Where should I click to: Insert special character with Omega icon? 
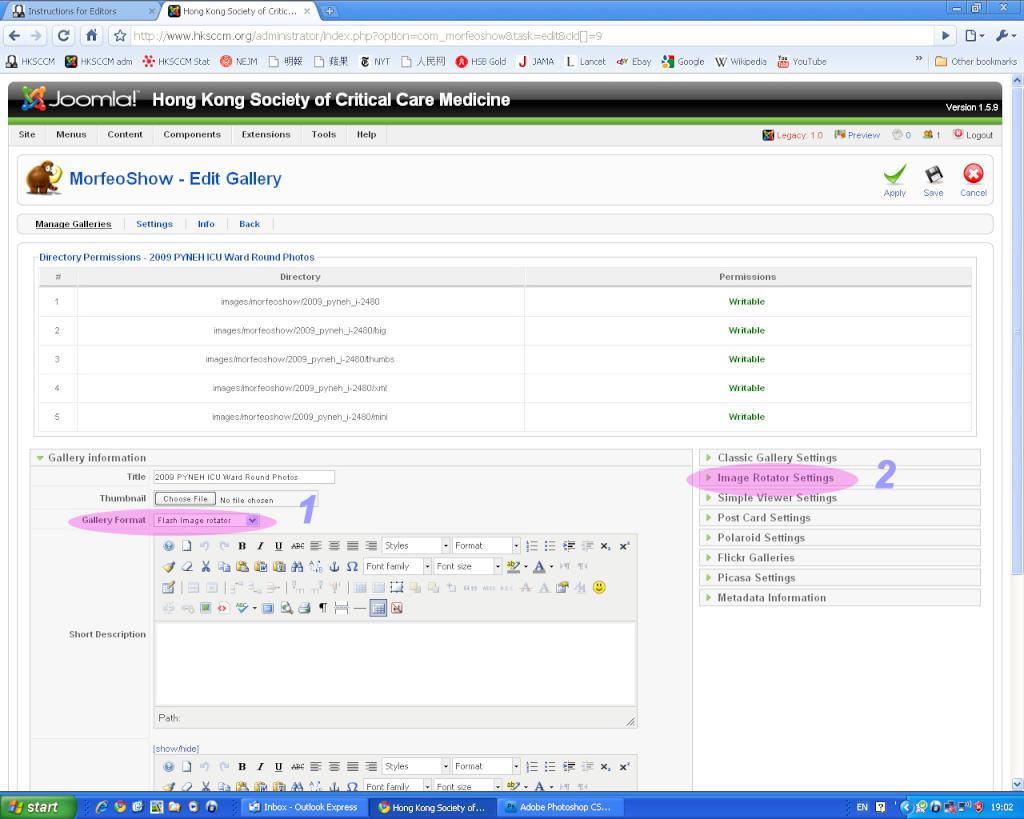tap(353, 566)
